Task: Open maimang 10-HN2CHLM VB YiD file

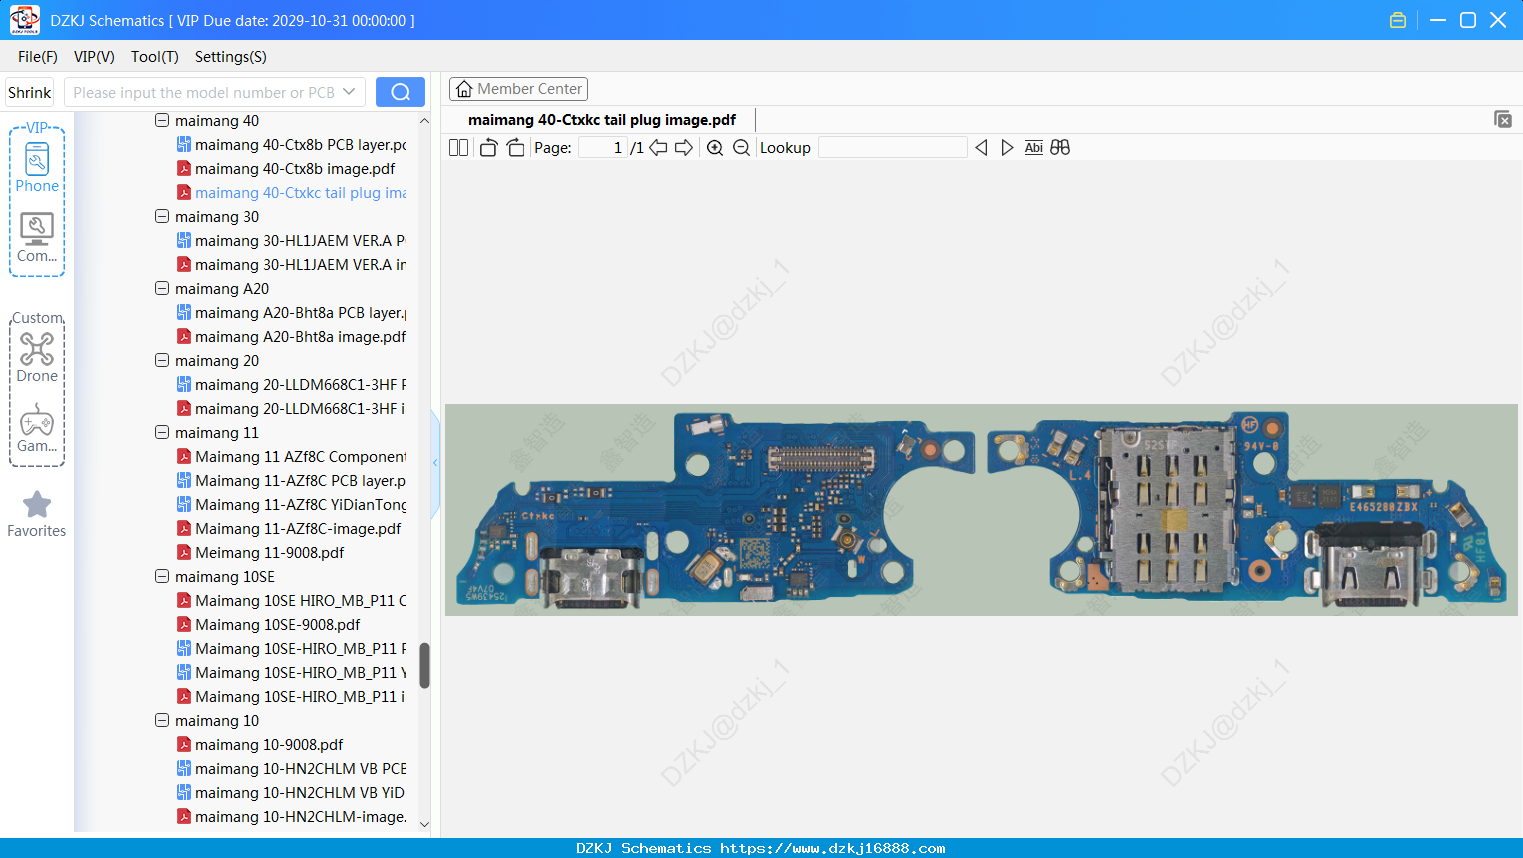Action: pyautogui.click(x=292, y=793)
